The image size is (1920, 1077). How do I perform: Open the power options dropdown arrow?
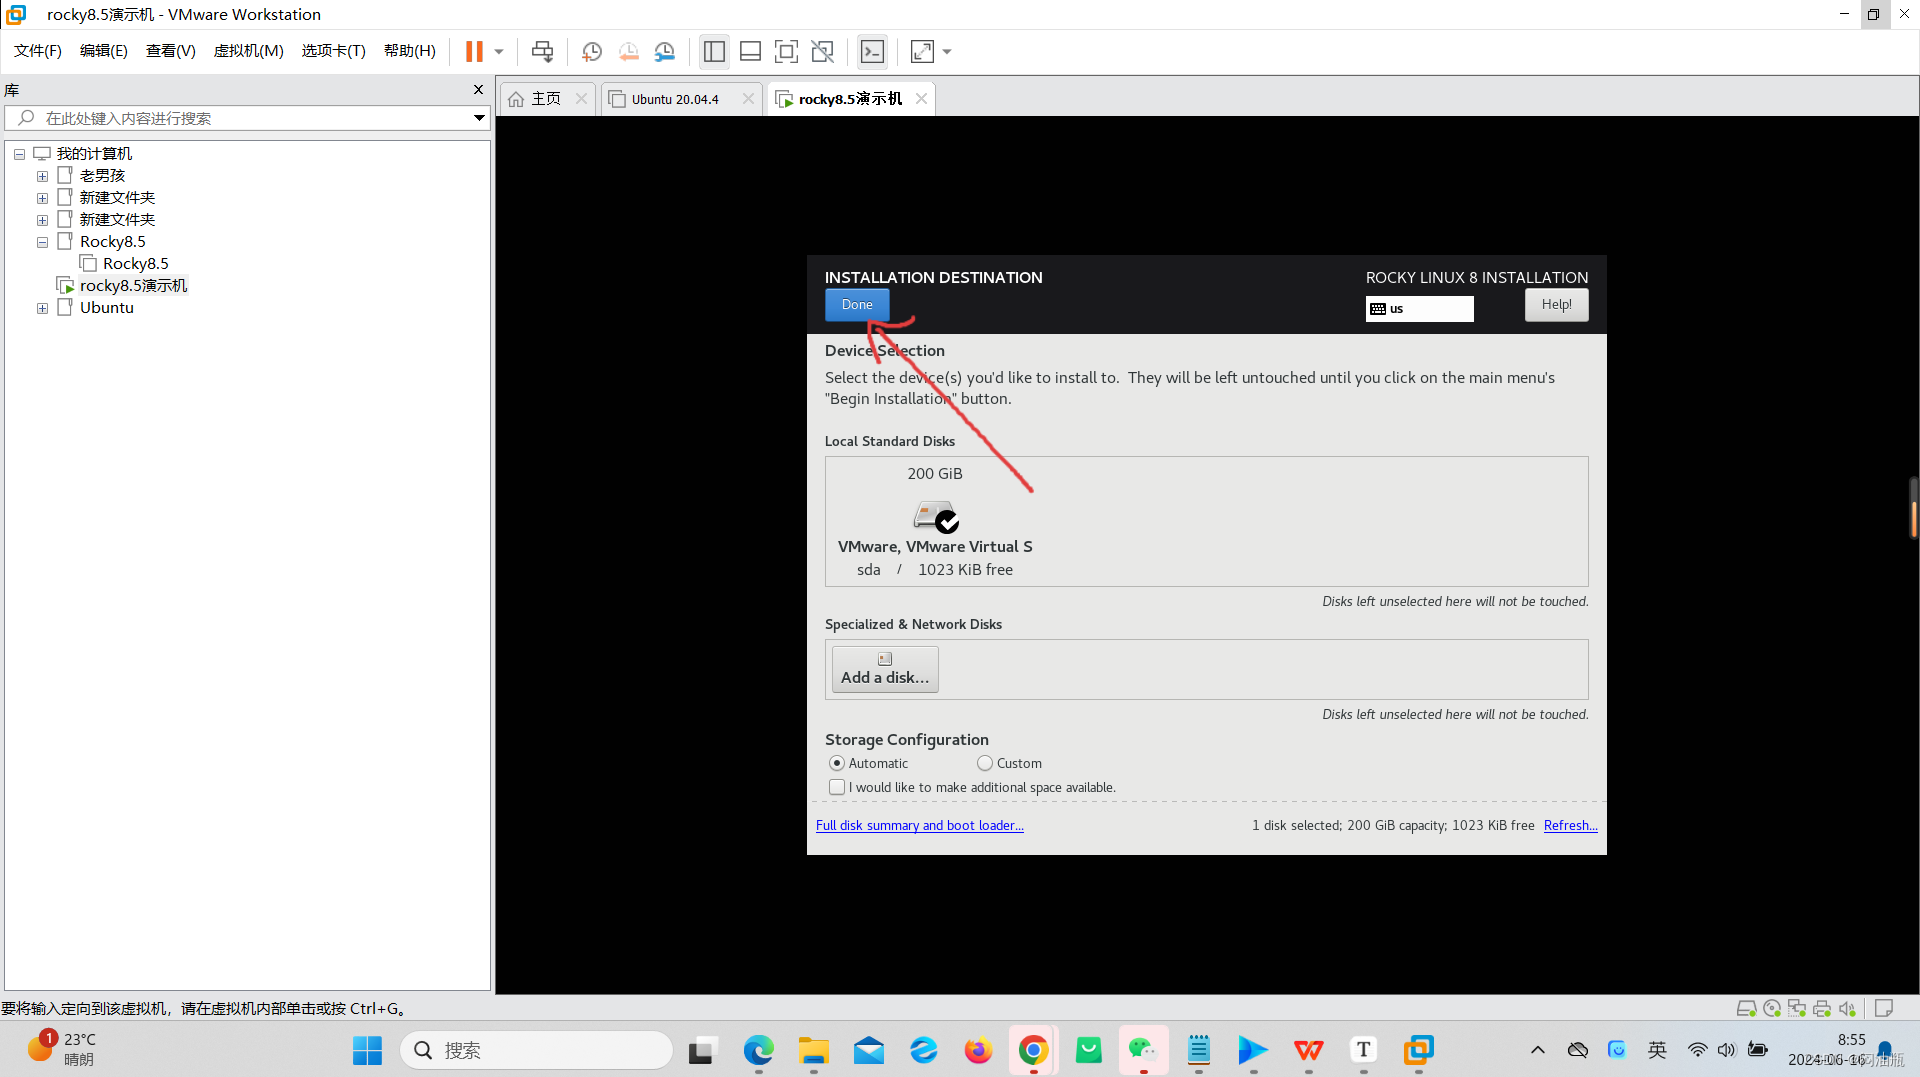[x=498, y=51]
